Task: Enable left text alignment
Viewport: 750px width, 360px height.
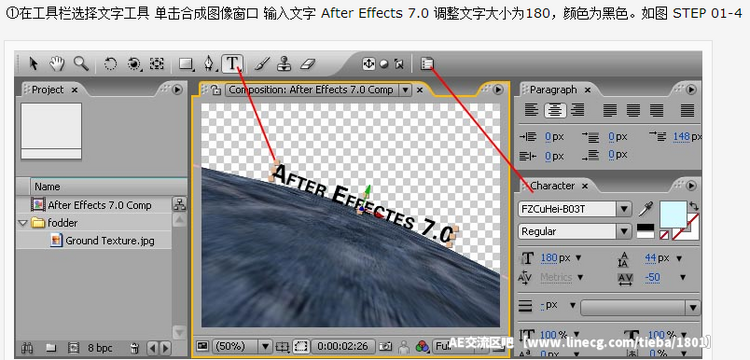Action: (531, 110)
